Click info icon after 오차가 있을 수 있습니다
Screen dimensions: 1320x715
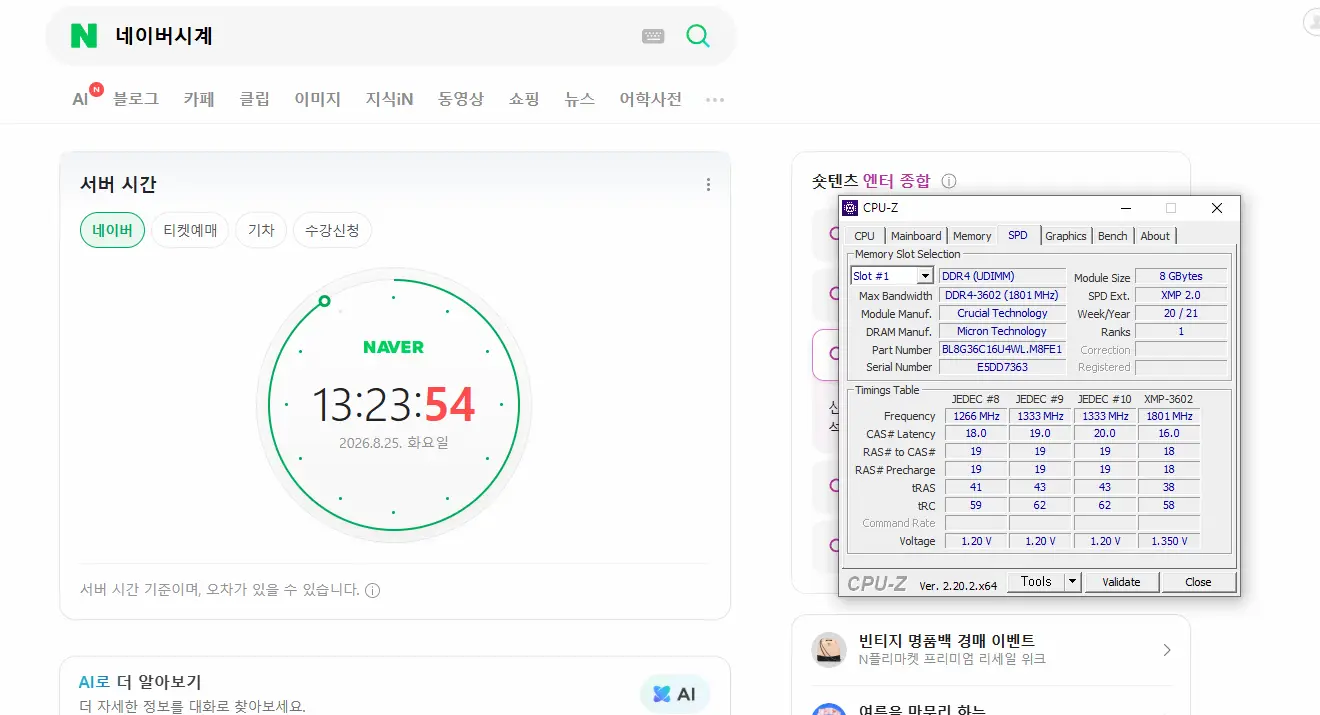(x=373, y=590)
